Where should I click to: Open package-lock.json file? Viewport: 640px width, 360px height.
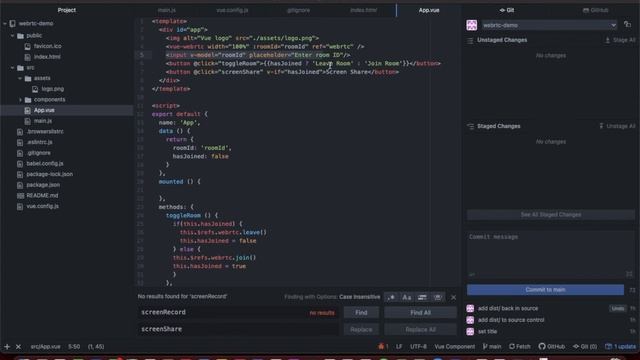(x=49, y=174)
